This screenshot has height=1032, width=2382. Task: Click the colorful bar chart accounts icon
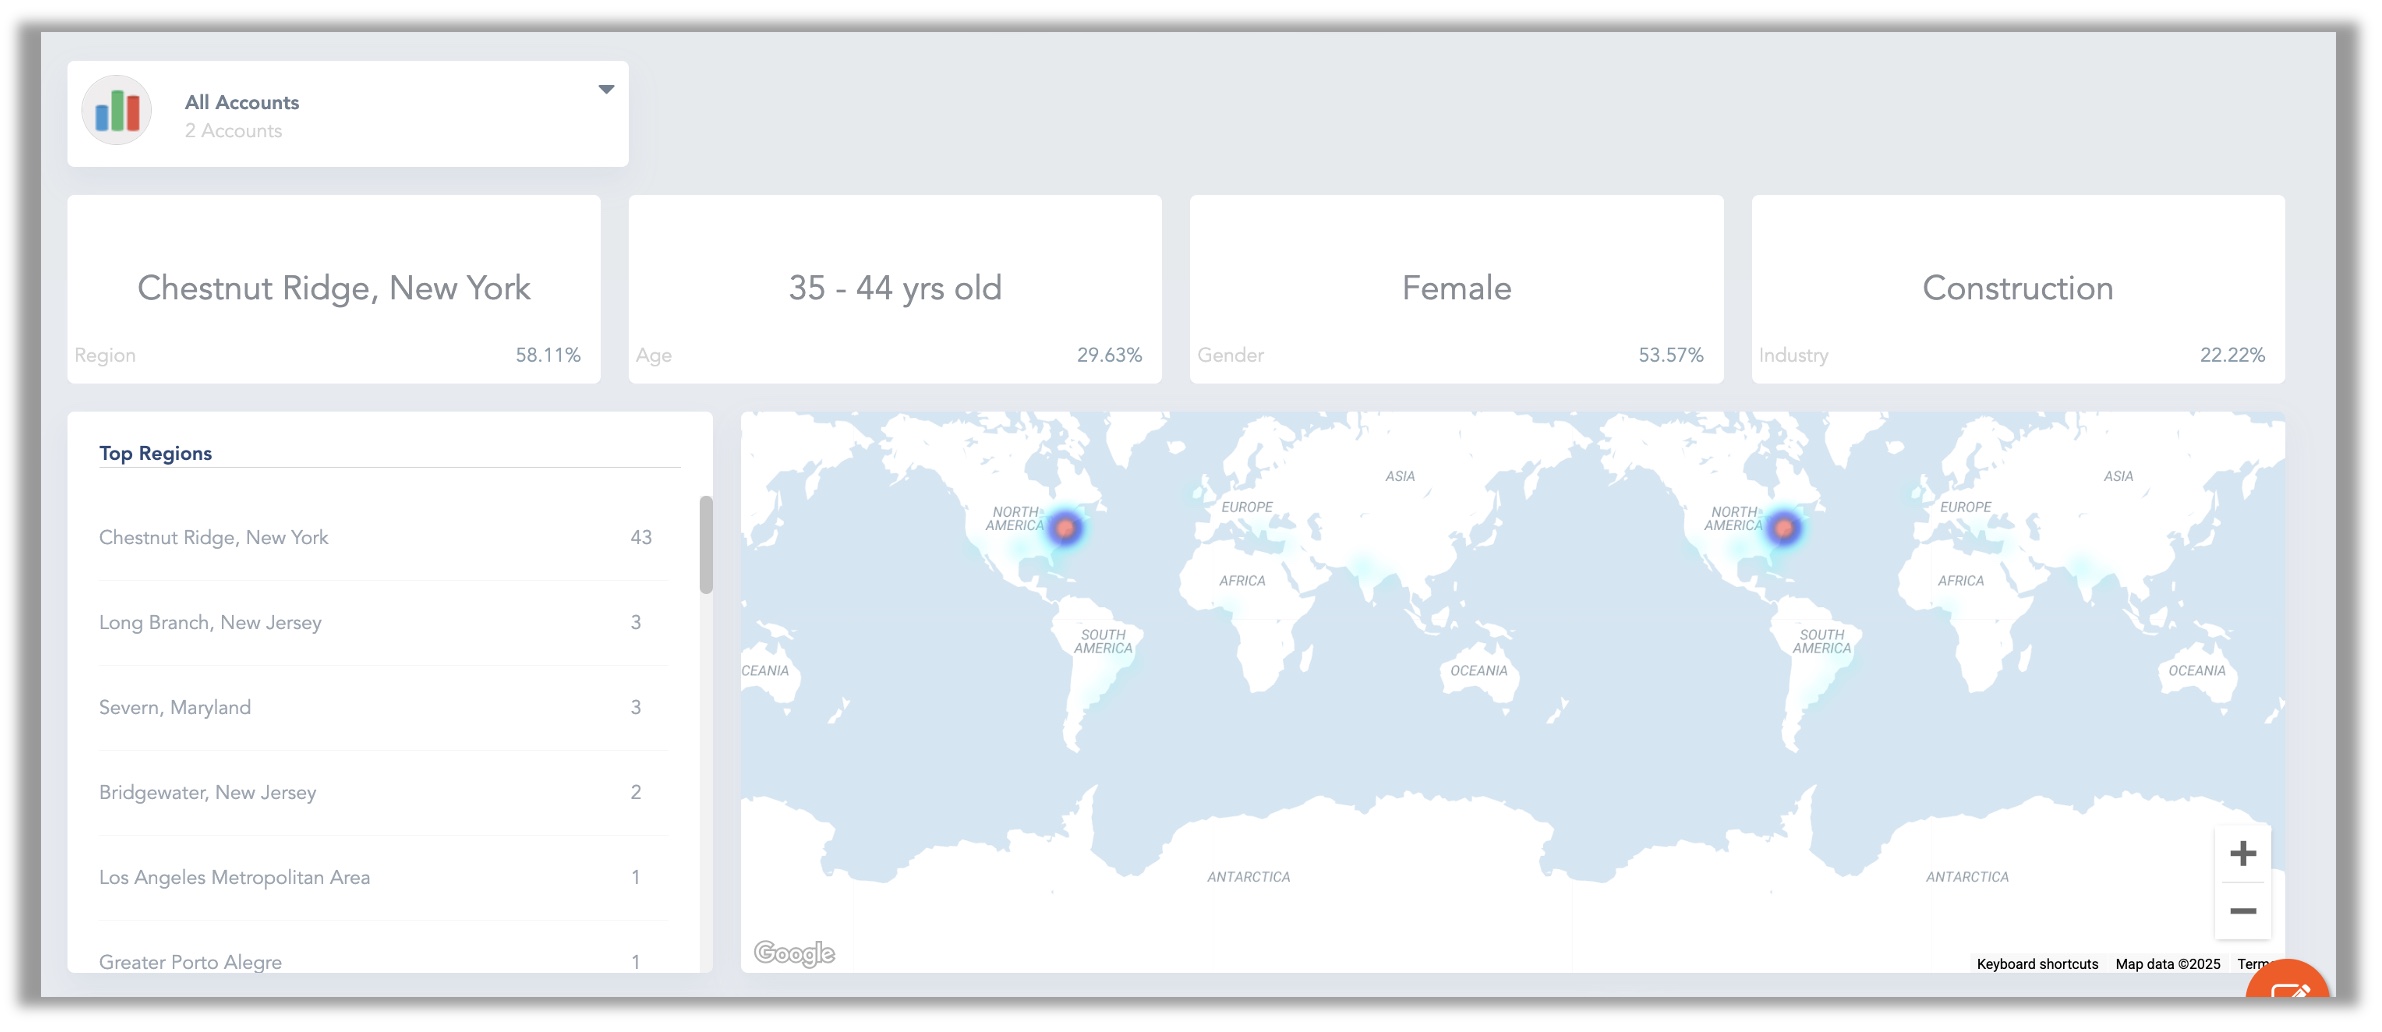click(x=117, y=111)
